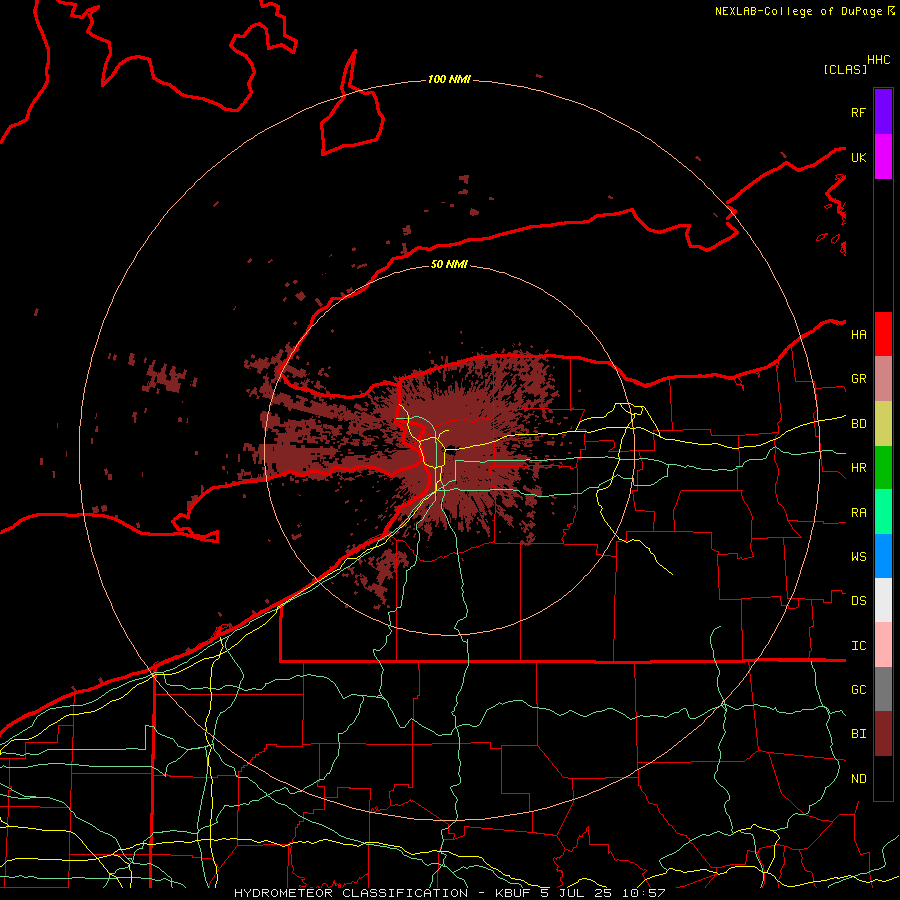Click the WS legend label
The height and width of the screenshot is (900, 900).
[859, 556]
